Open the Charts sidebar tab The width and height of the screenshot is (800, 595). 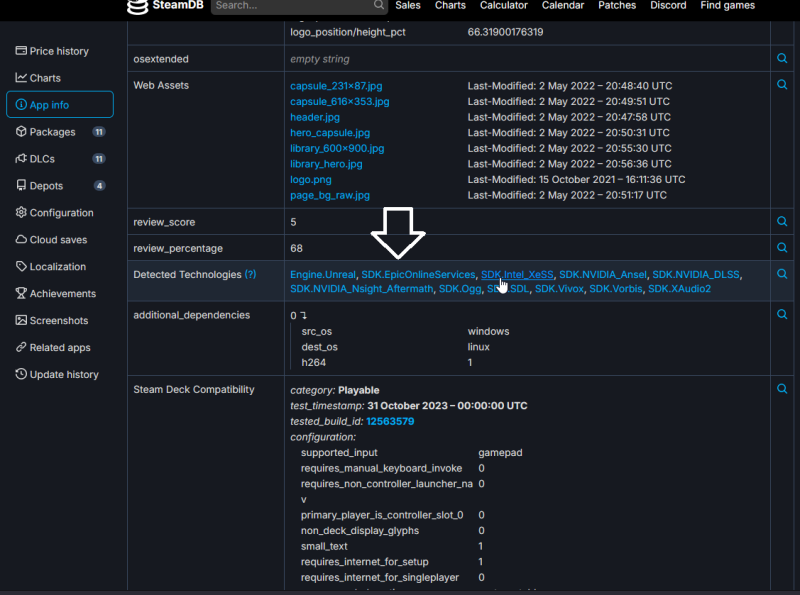click(60, 78)
